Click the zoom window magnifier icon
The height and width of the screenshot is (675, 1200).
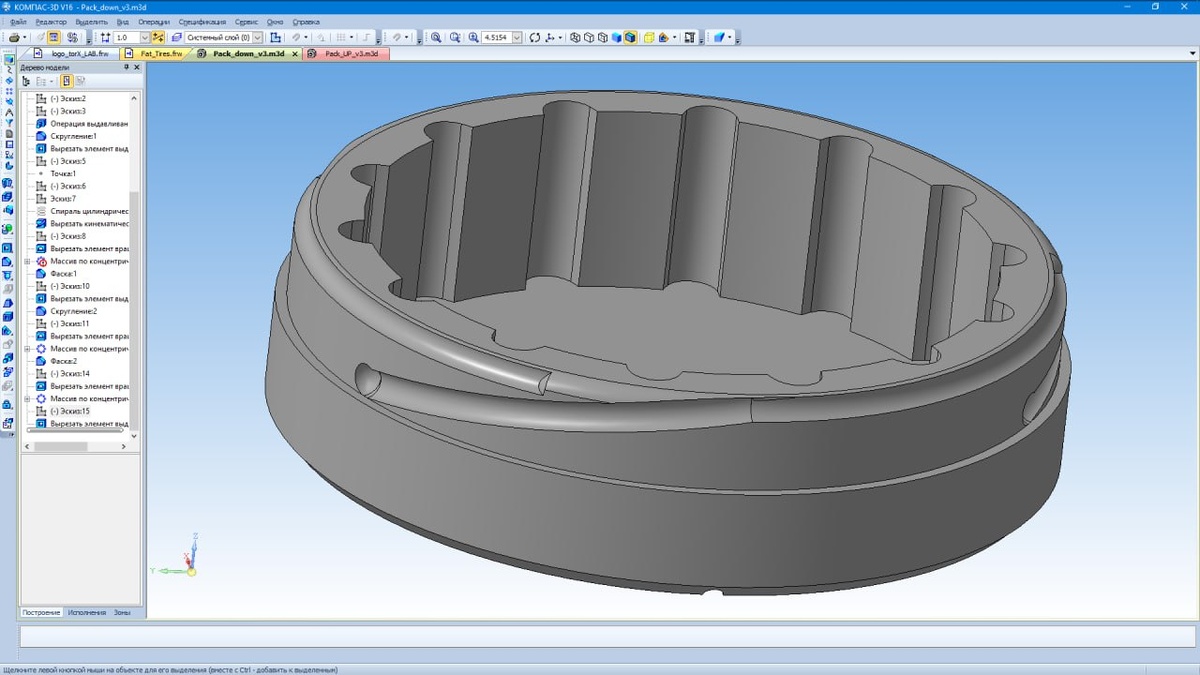coord(435,38)
